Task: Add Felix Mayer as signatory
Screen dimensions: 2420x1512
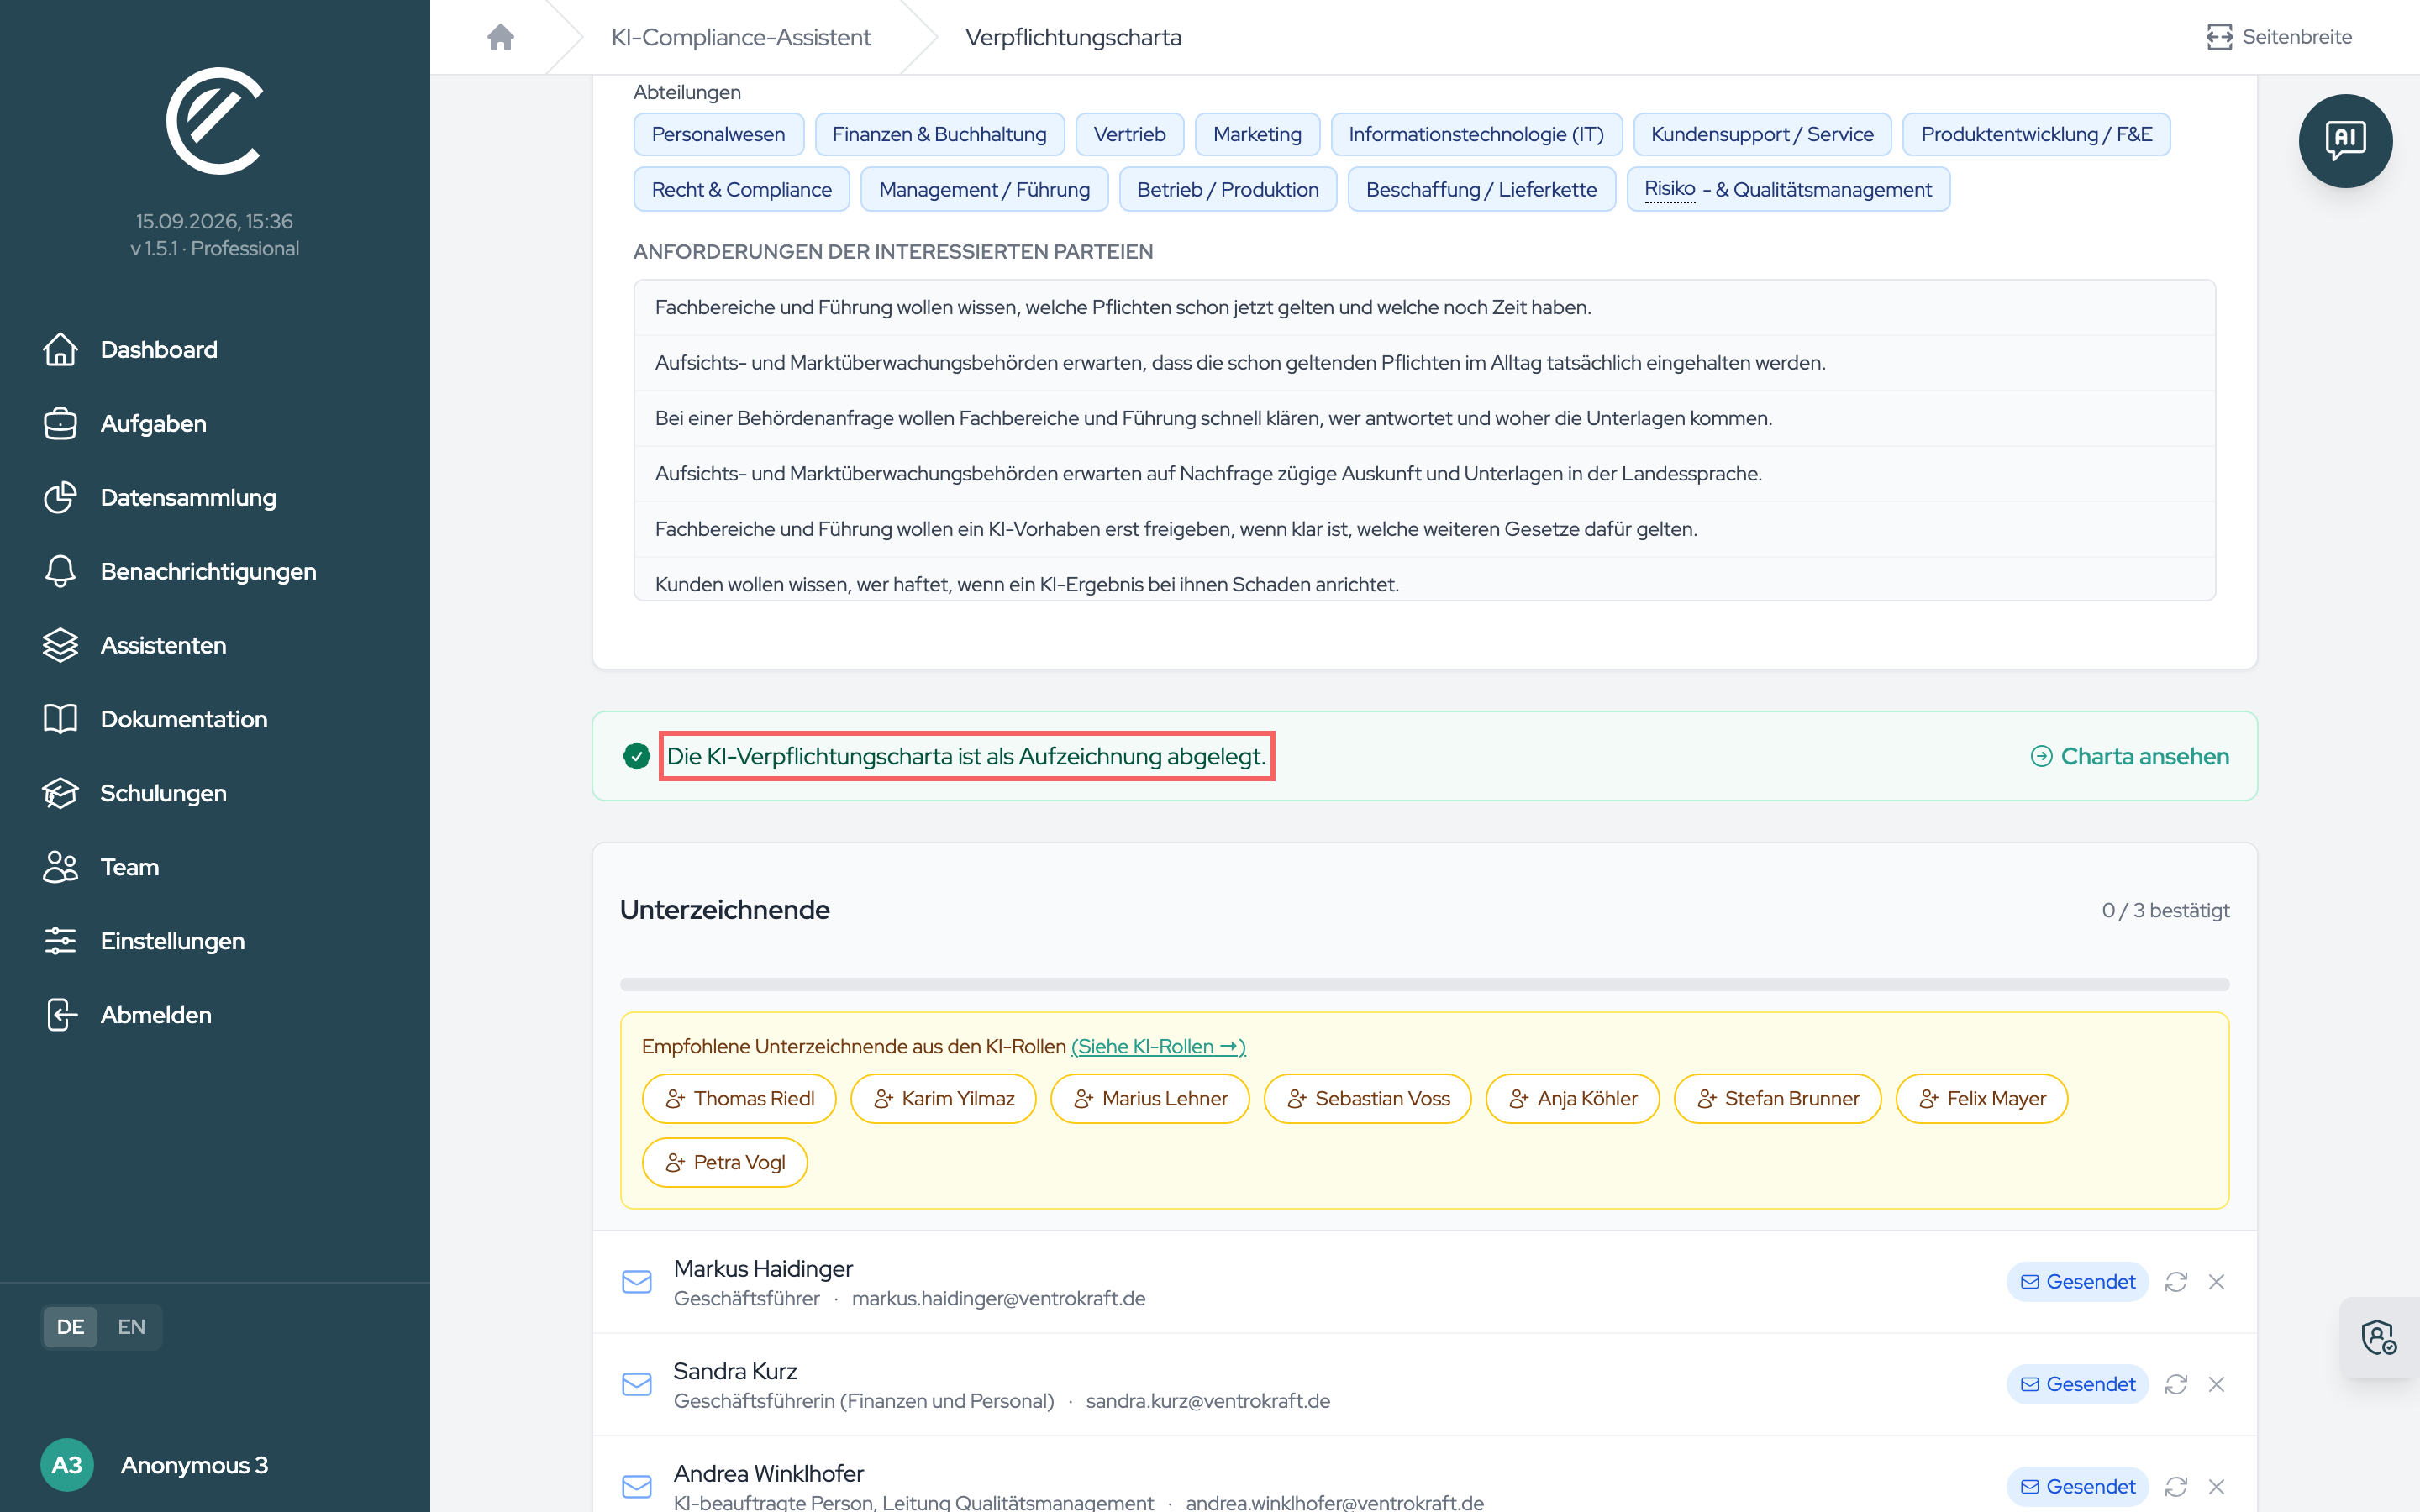Action: [x=1981, y=1099]
